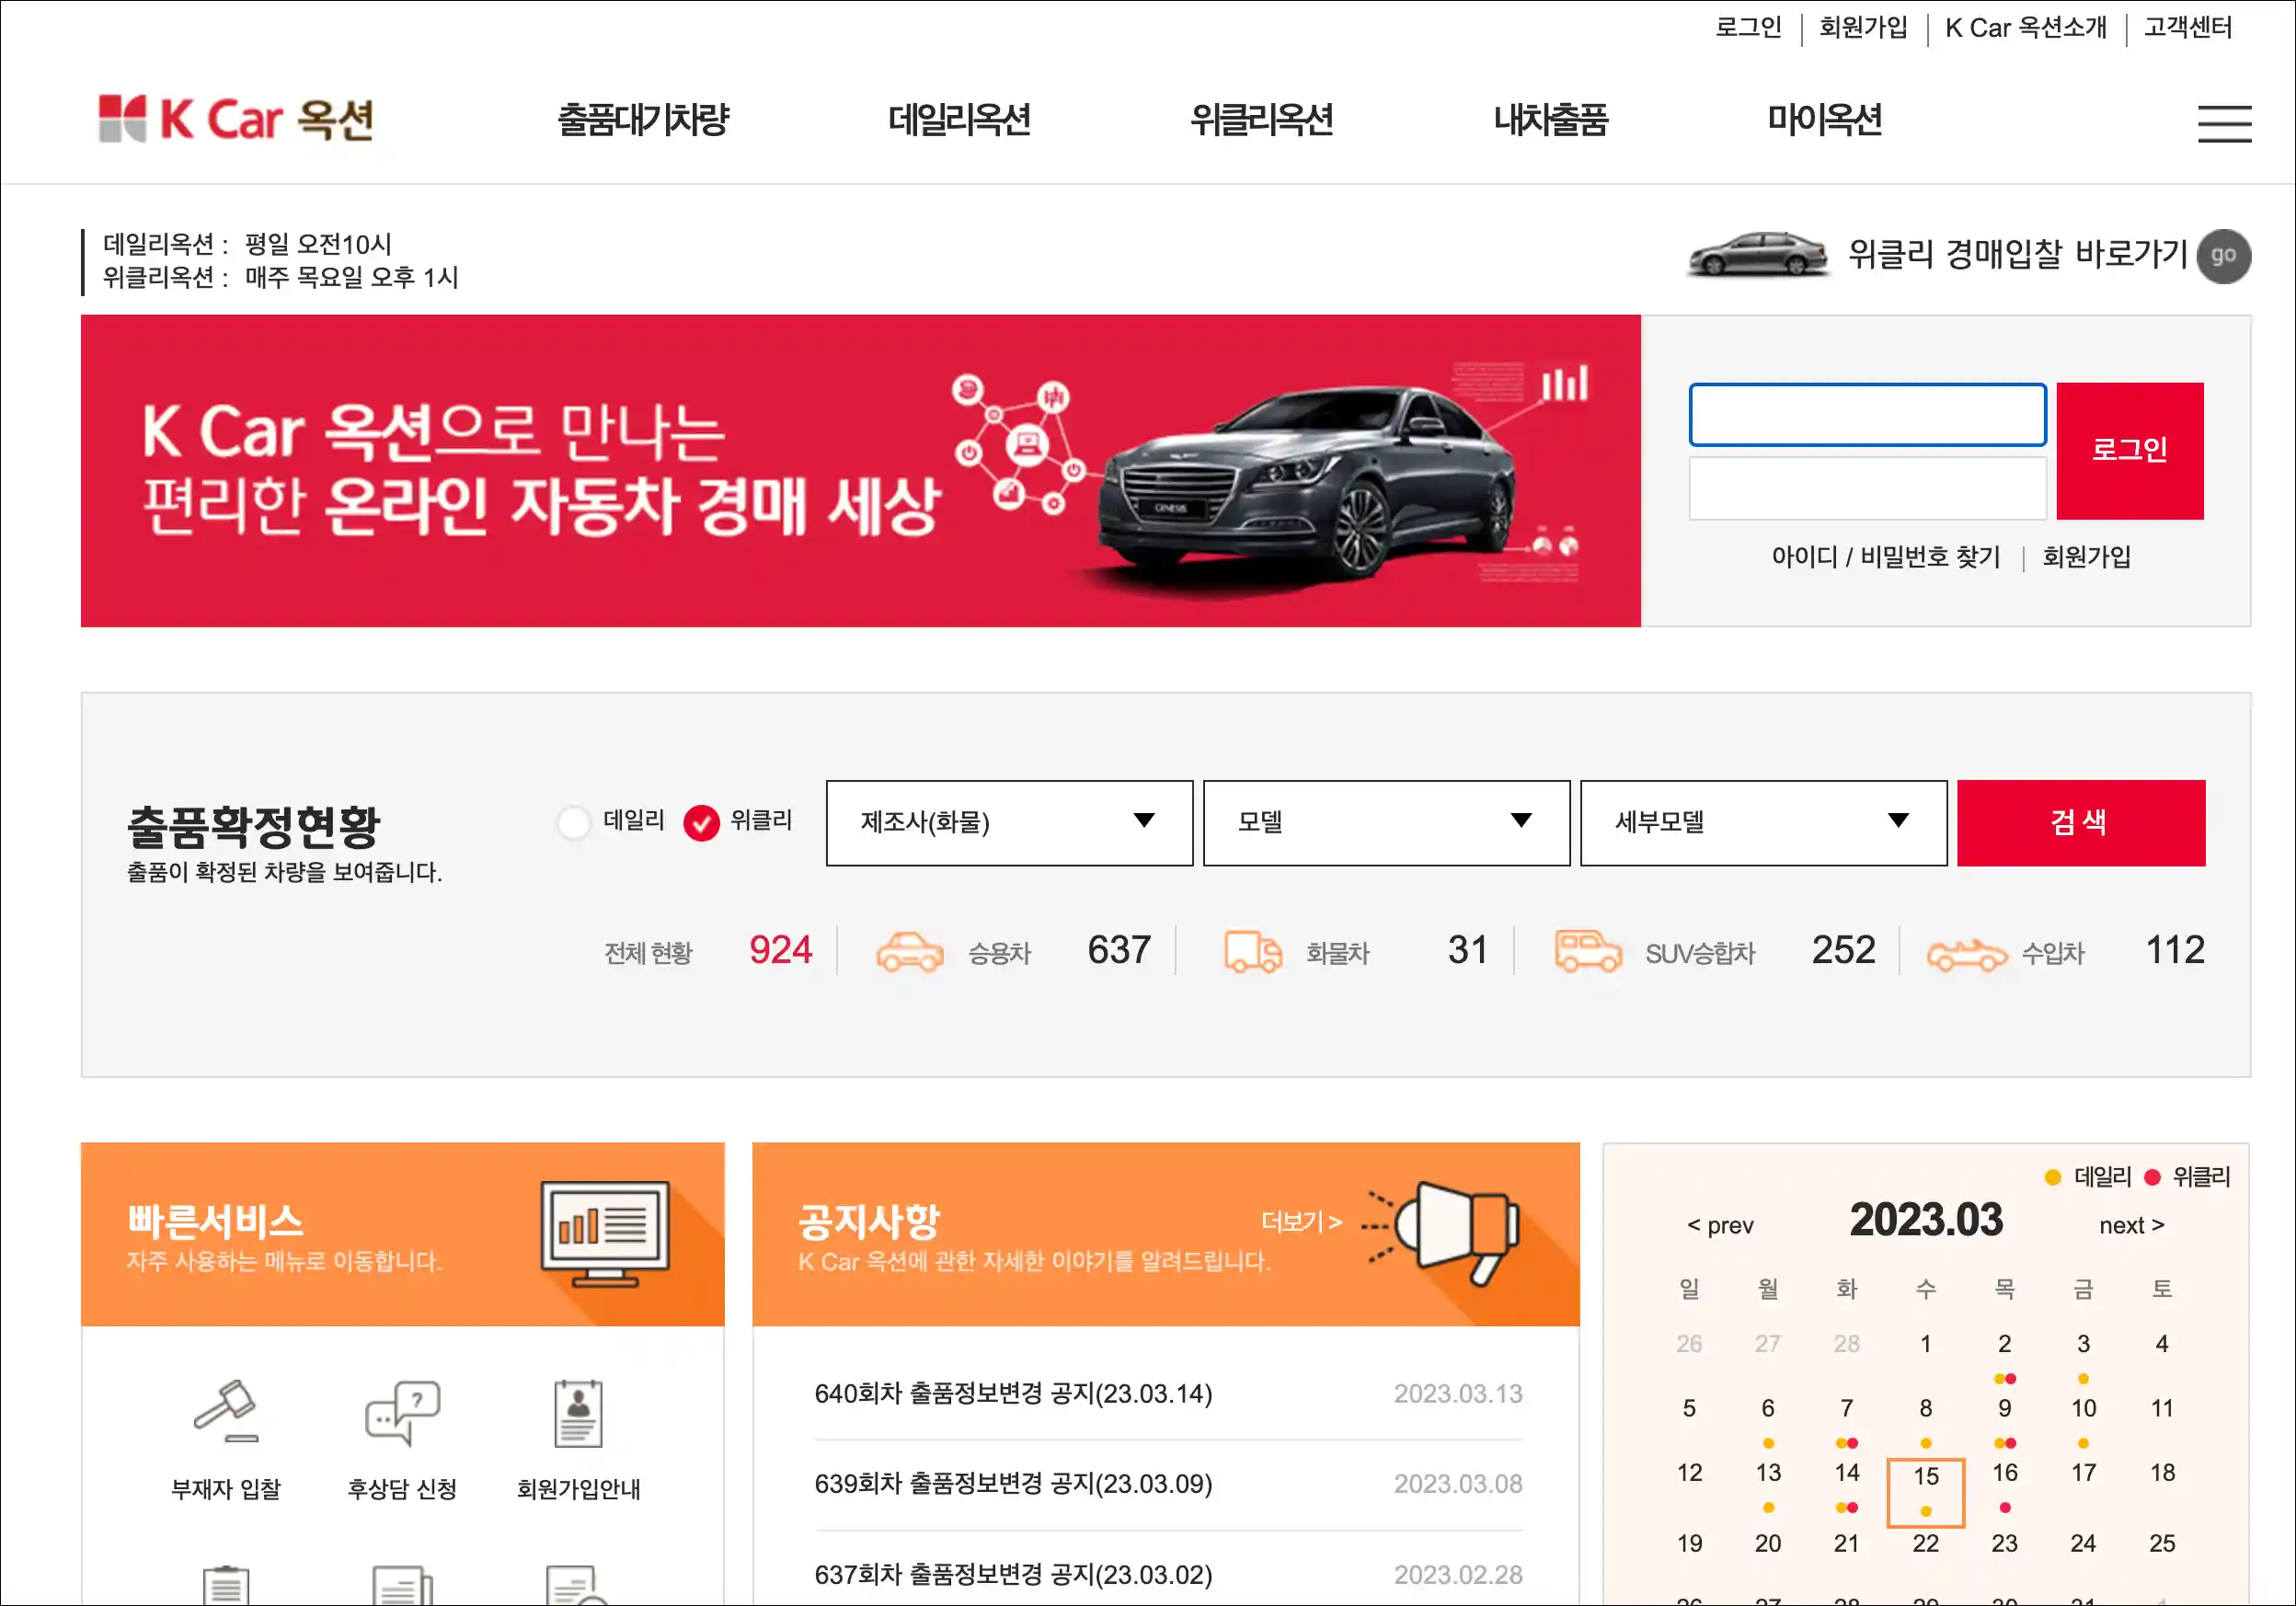Click the monitor chart icon in 빠른서비스
The height and width of the screenshot is (1606, 2296).
(x=605, y=1233)
